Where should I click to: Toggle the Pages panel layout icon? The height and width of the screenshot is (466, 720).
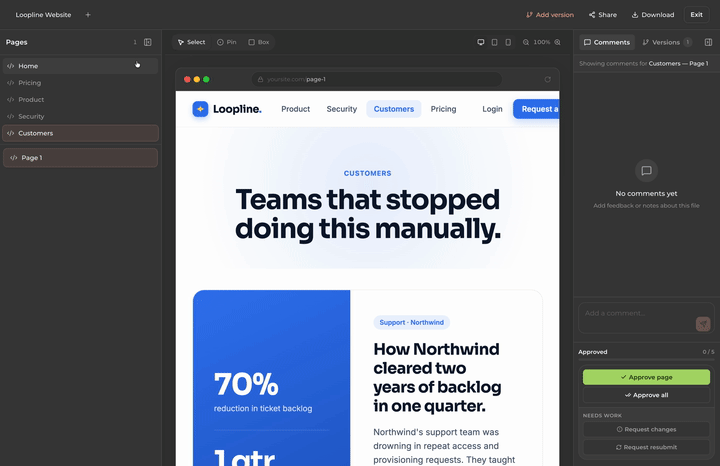pyautogui.click(x=148, y=42)
